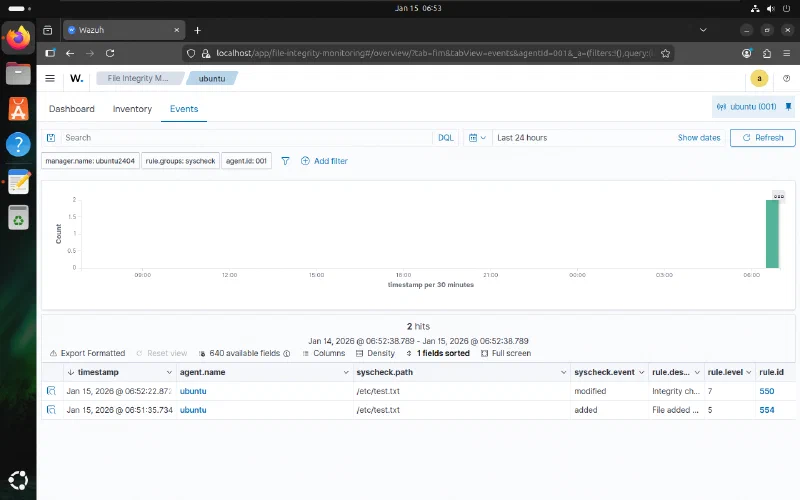The height and width of the screenshot is (500, 800).
Task: Open Ubuntu App Center from the dock
Action: (x=18, y=109)
